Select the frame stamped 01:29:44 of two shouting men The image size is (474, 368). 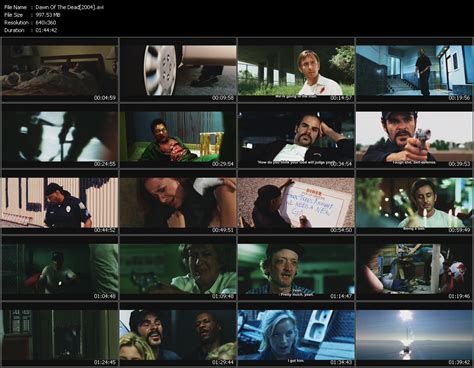click(178, 334)
